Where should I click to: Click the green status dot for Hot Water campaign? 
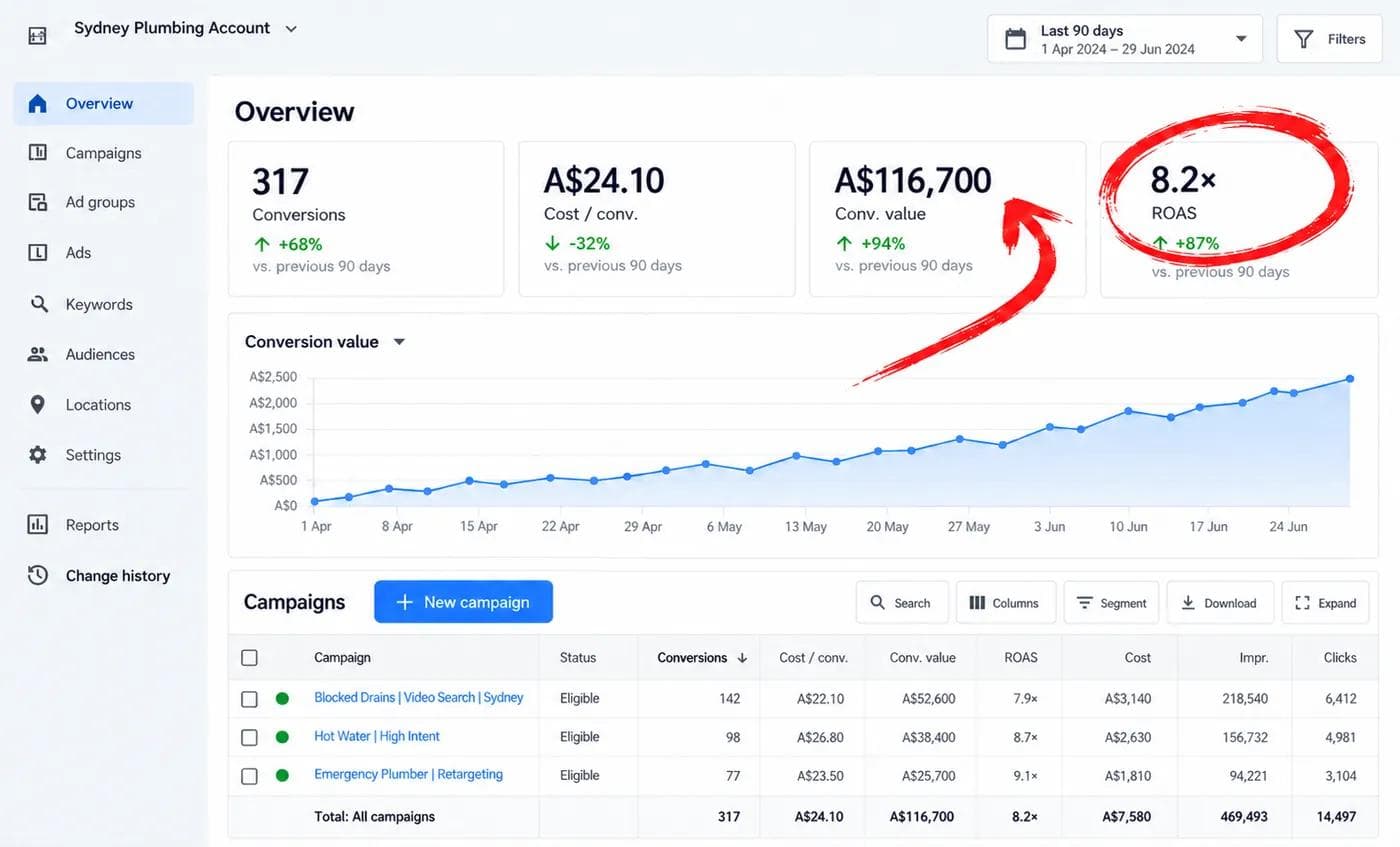[x=282, y=737]
